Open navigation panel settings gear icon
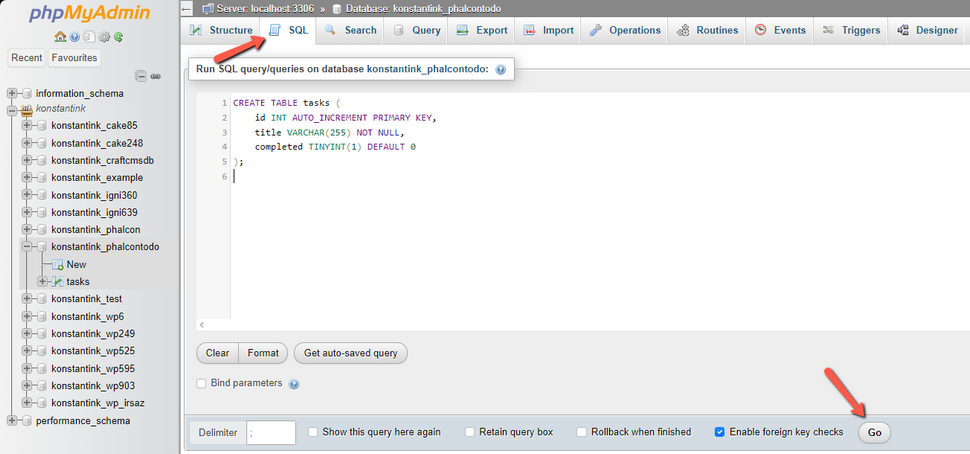The image size is (970, 454). point(104,37)
